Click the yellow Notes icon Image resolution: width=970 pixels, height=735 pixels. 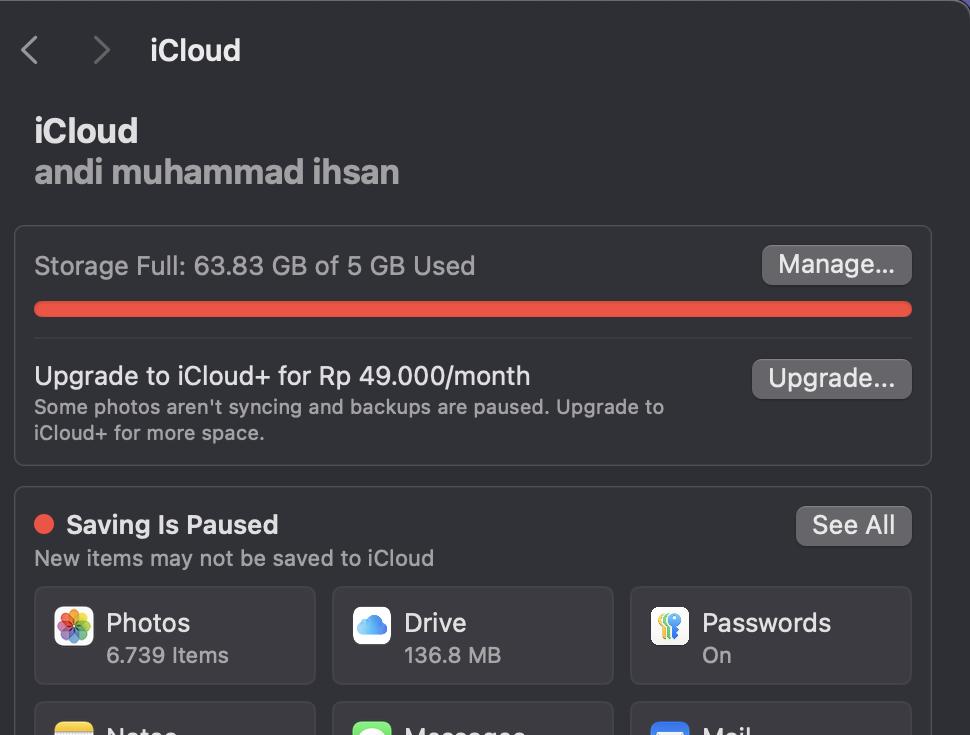click(74, 728)
